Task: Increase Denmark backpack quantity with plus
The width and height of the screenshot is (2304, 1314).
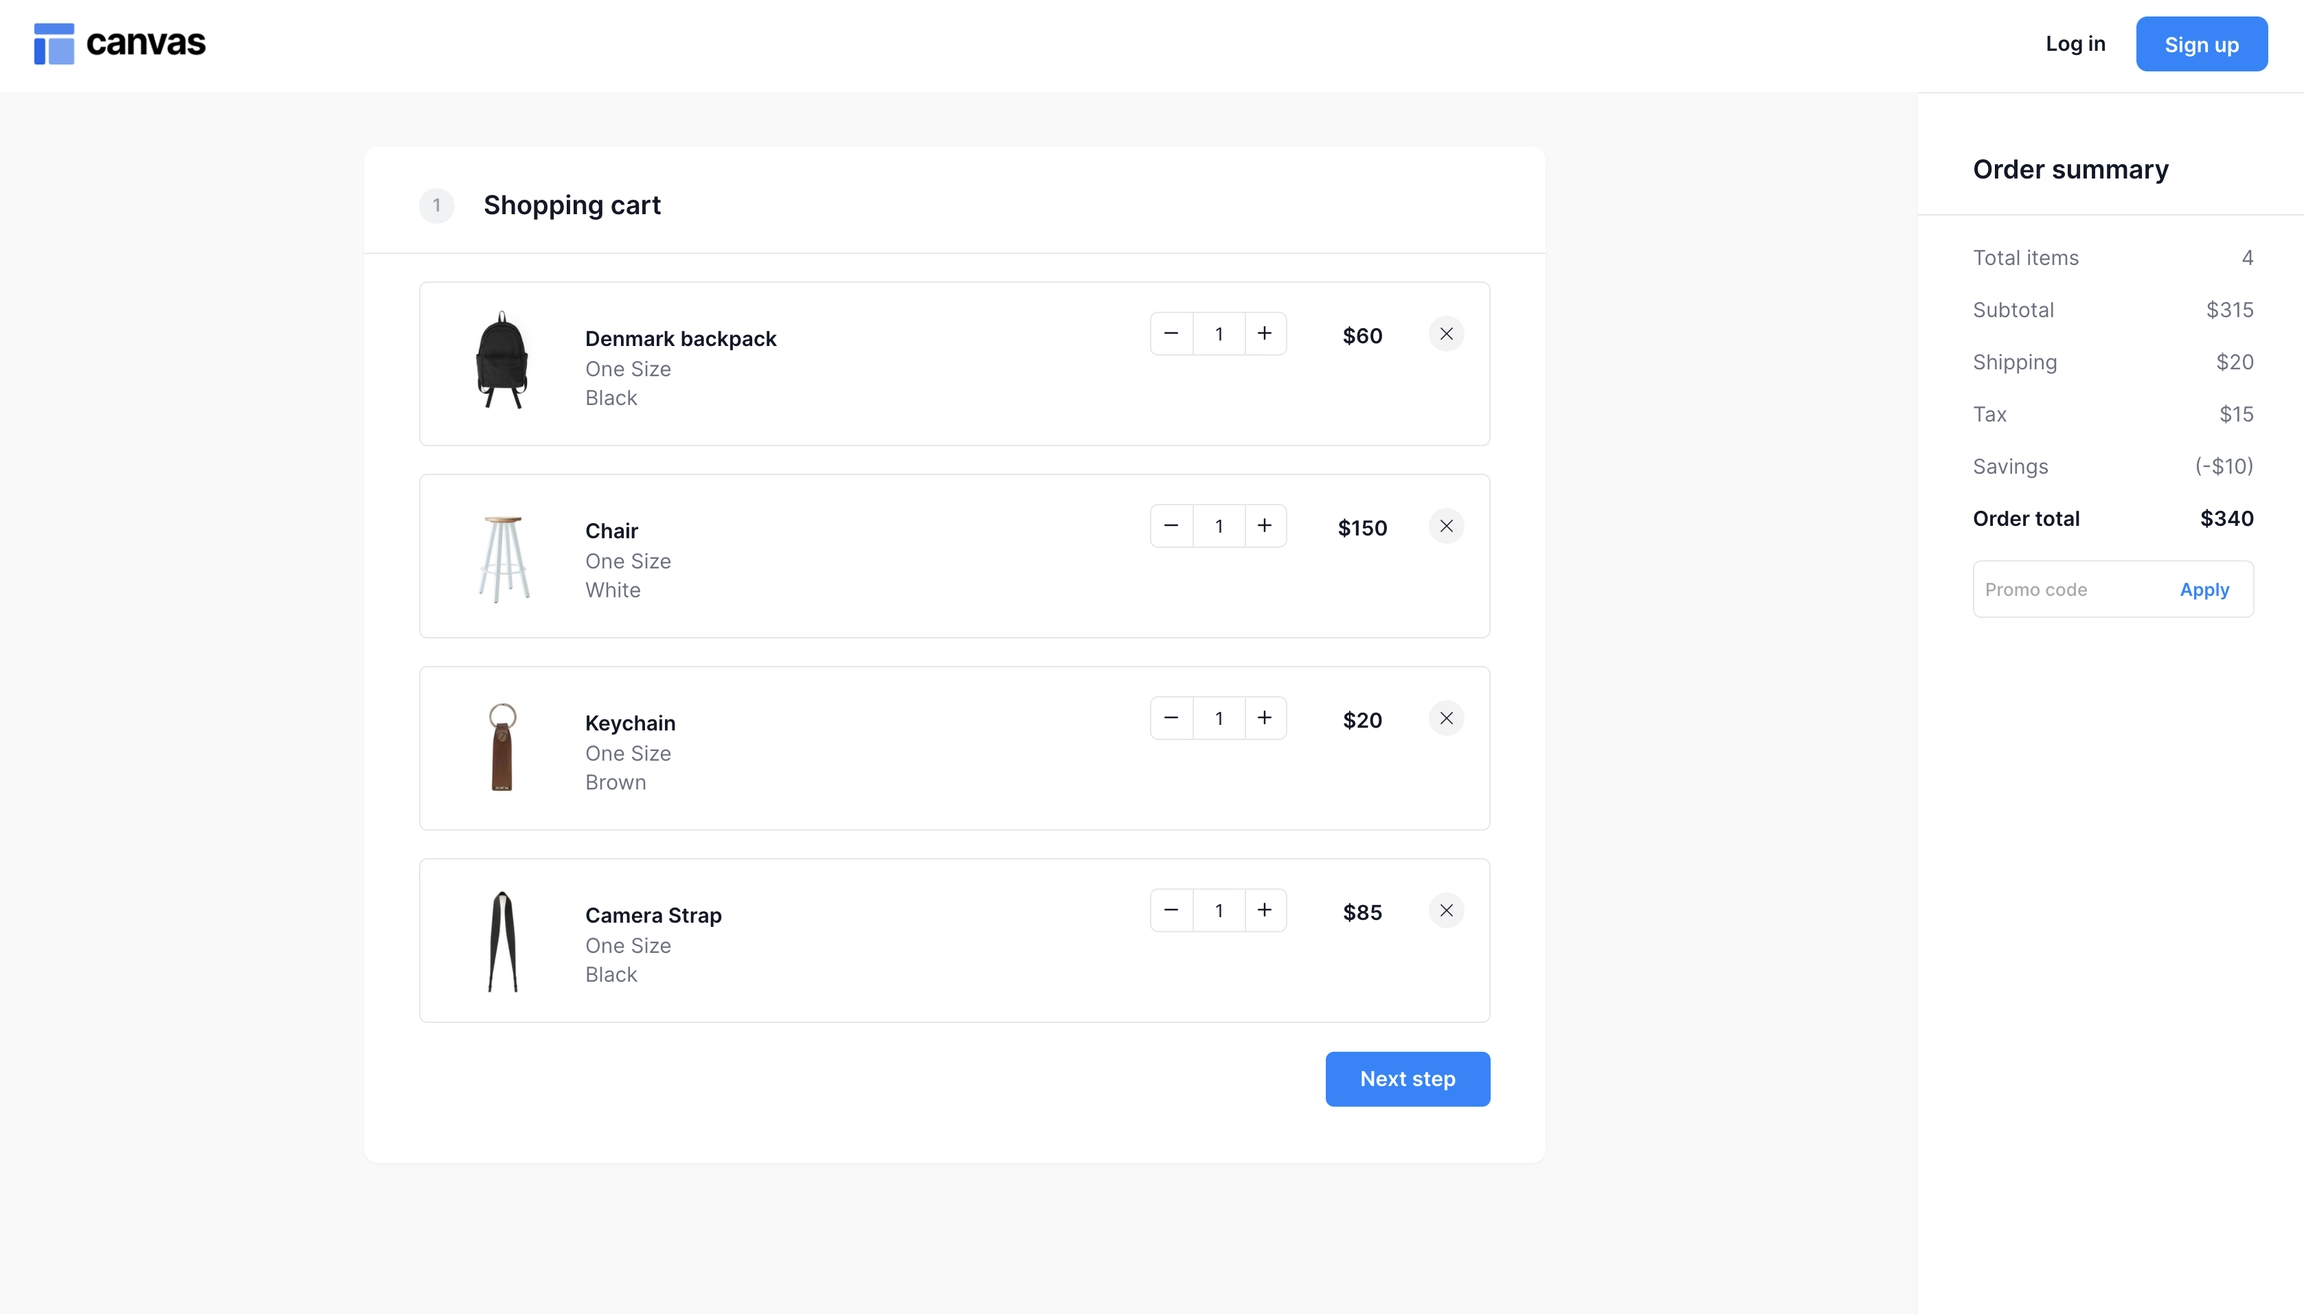Action: tap(1265, 334)
